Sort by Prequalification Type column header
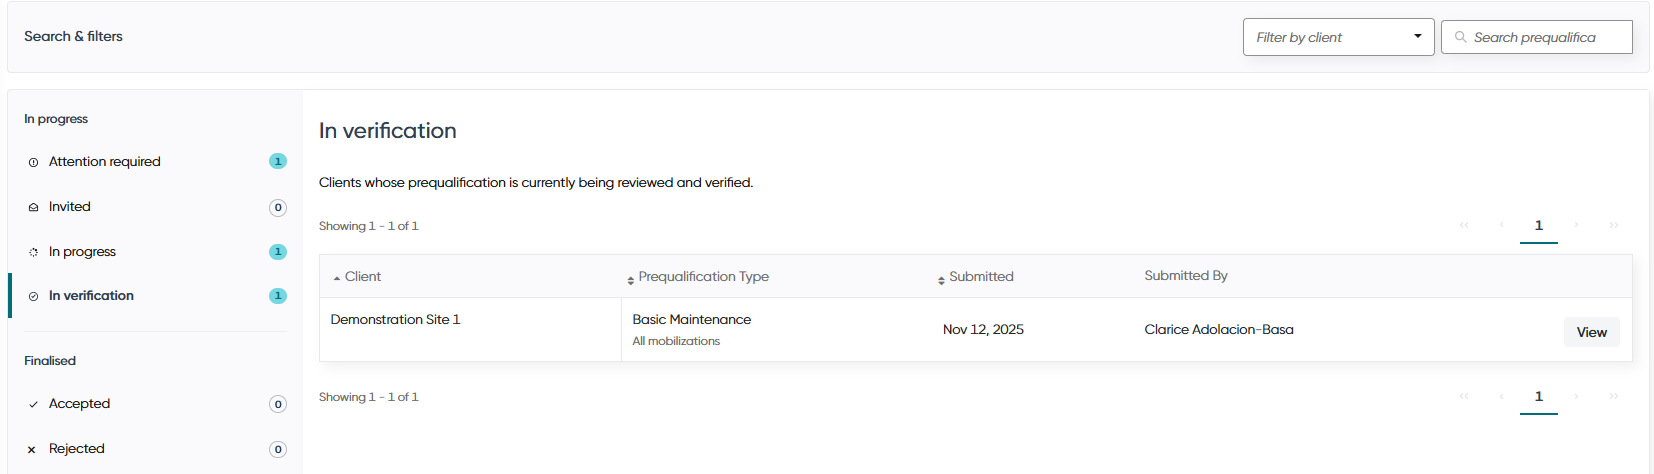Image resolution: width=1654 pixels, height=474 pixels. (x=703, y=277)
